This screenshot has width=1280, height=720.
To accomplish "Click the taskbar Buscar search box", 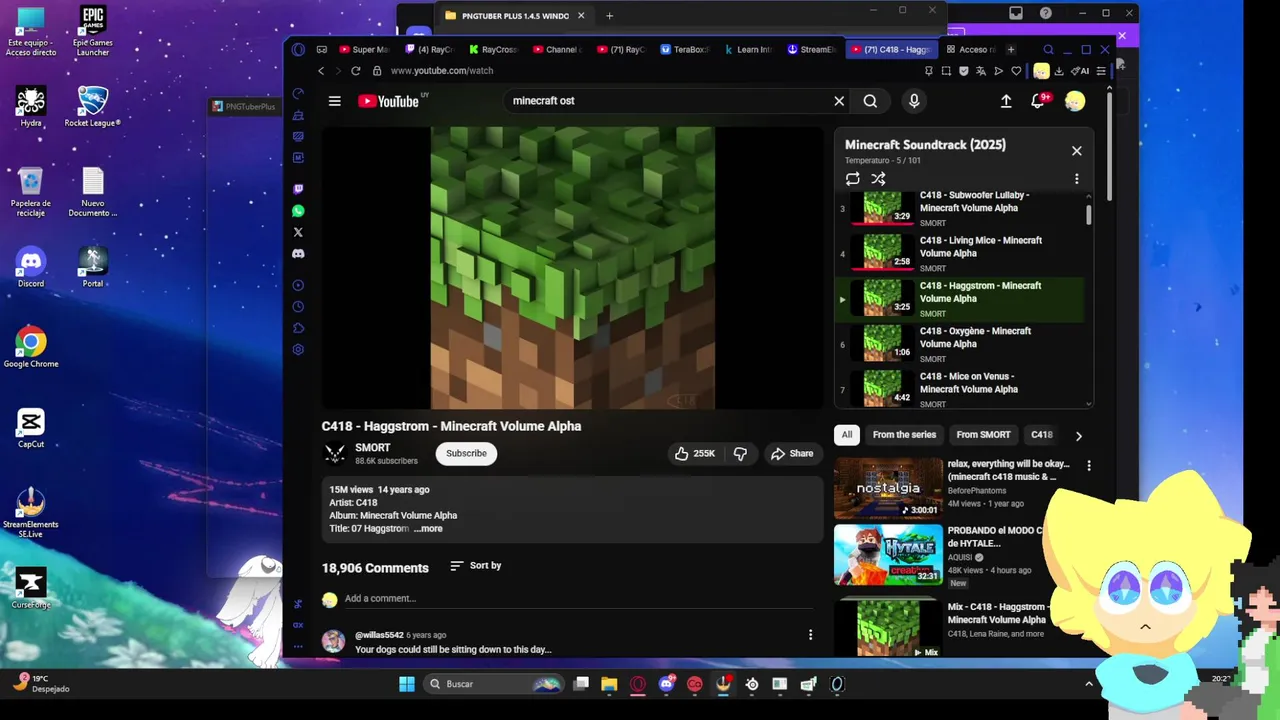I will (x=493, y=684).
